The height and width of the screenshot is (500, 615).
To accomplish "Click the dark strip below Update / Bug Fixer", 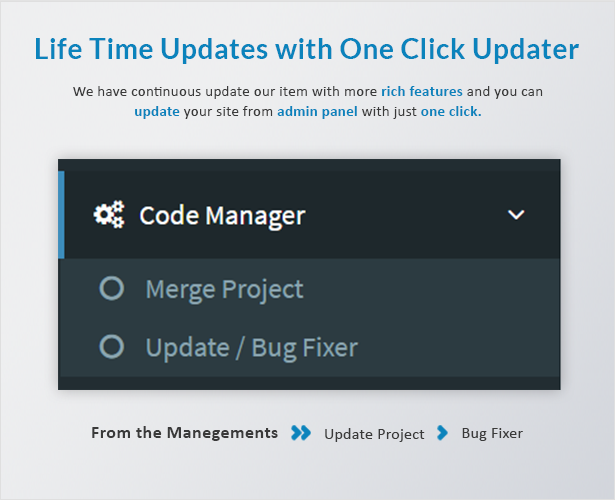I will click(309, 383).
